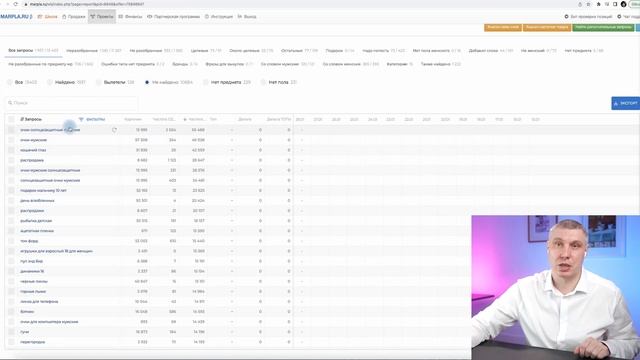
Task: Tick checkbox for подарок мальчику 10 лет row
Action: pyautogui.click(x=11, y=191)
